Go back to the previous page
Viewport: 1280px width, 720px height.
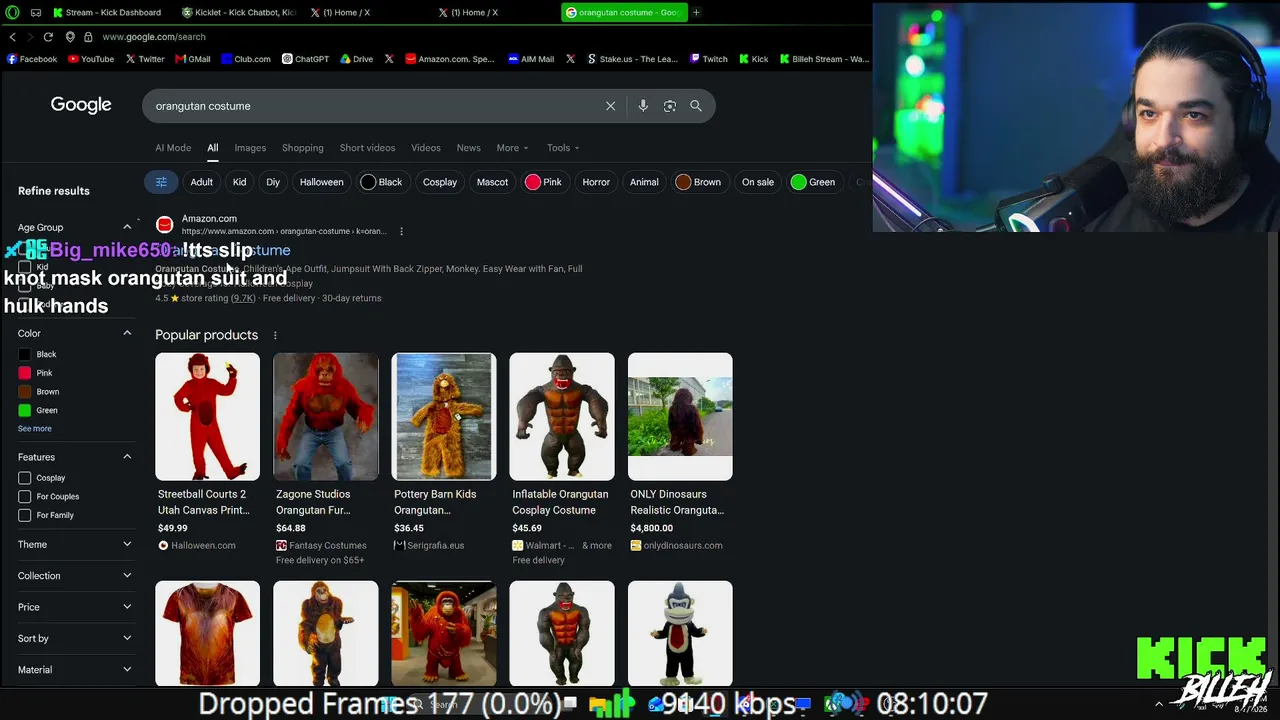pyautogui.click(x=12, y=37)
